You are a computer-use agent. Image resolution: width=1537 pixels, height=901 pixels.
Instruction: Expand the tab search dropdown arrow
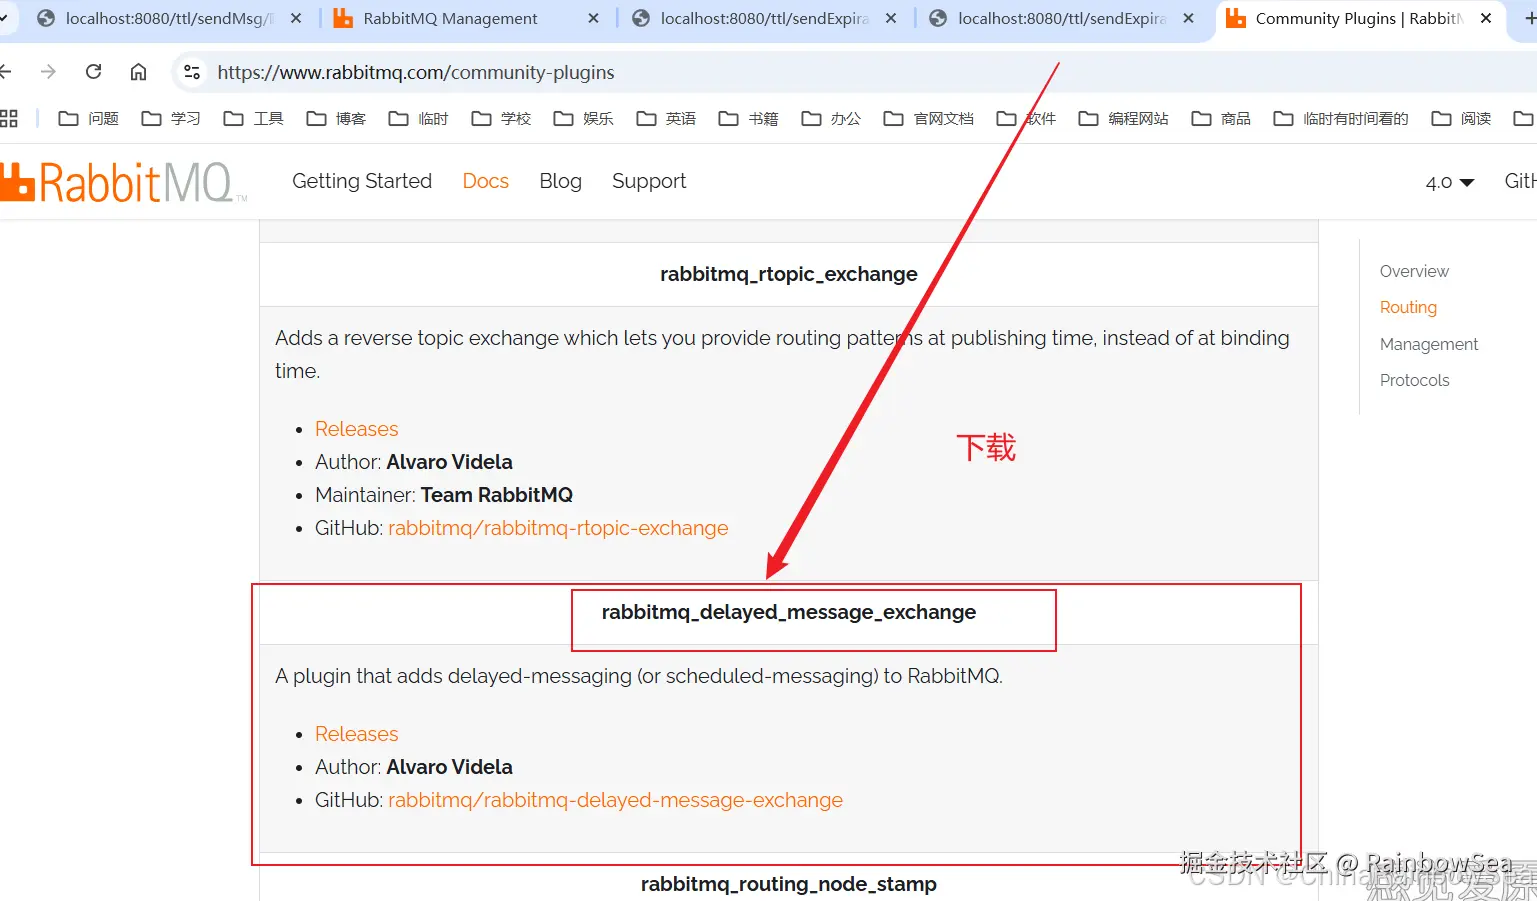5,18
